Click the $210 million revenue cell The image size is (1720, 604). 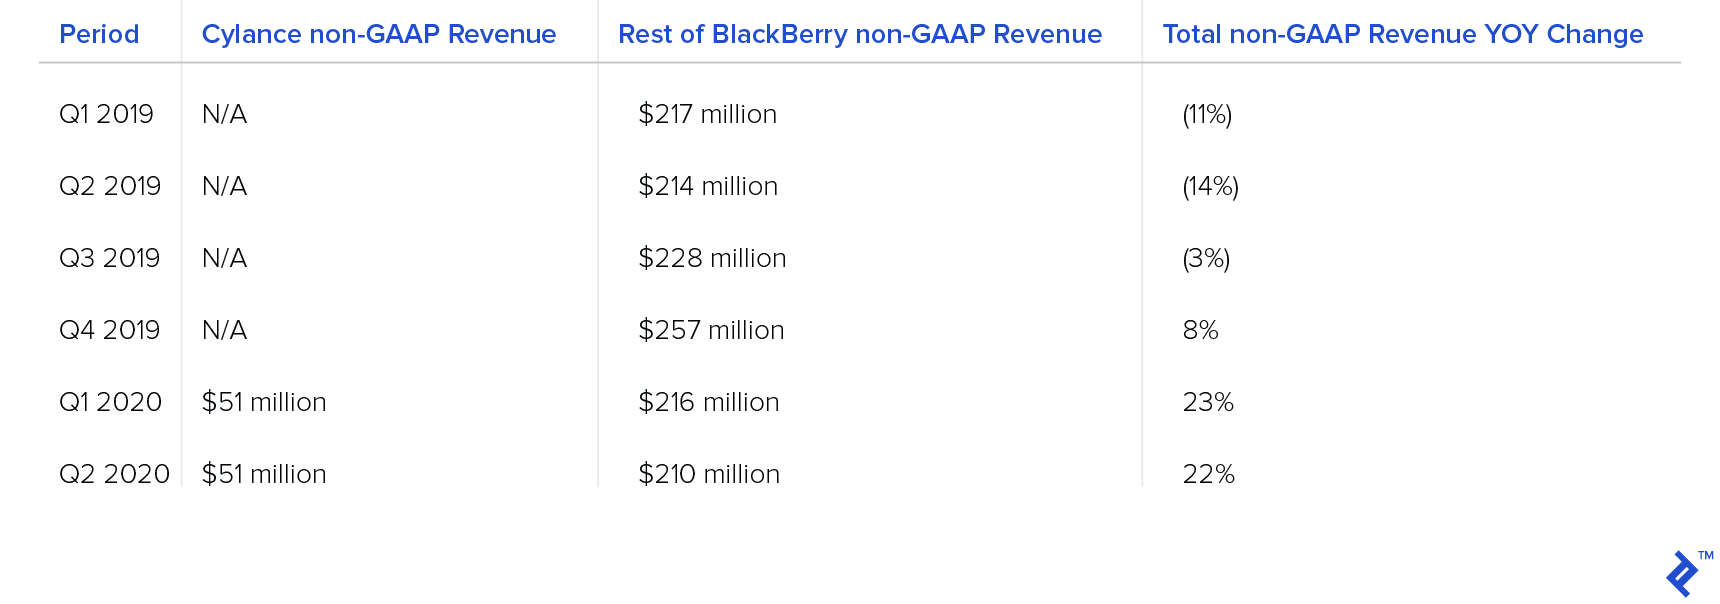[x=709, y=474]
